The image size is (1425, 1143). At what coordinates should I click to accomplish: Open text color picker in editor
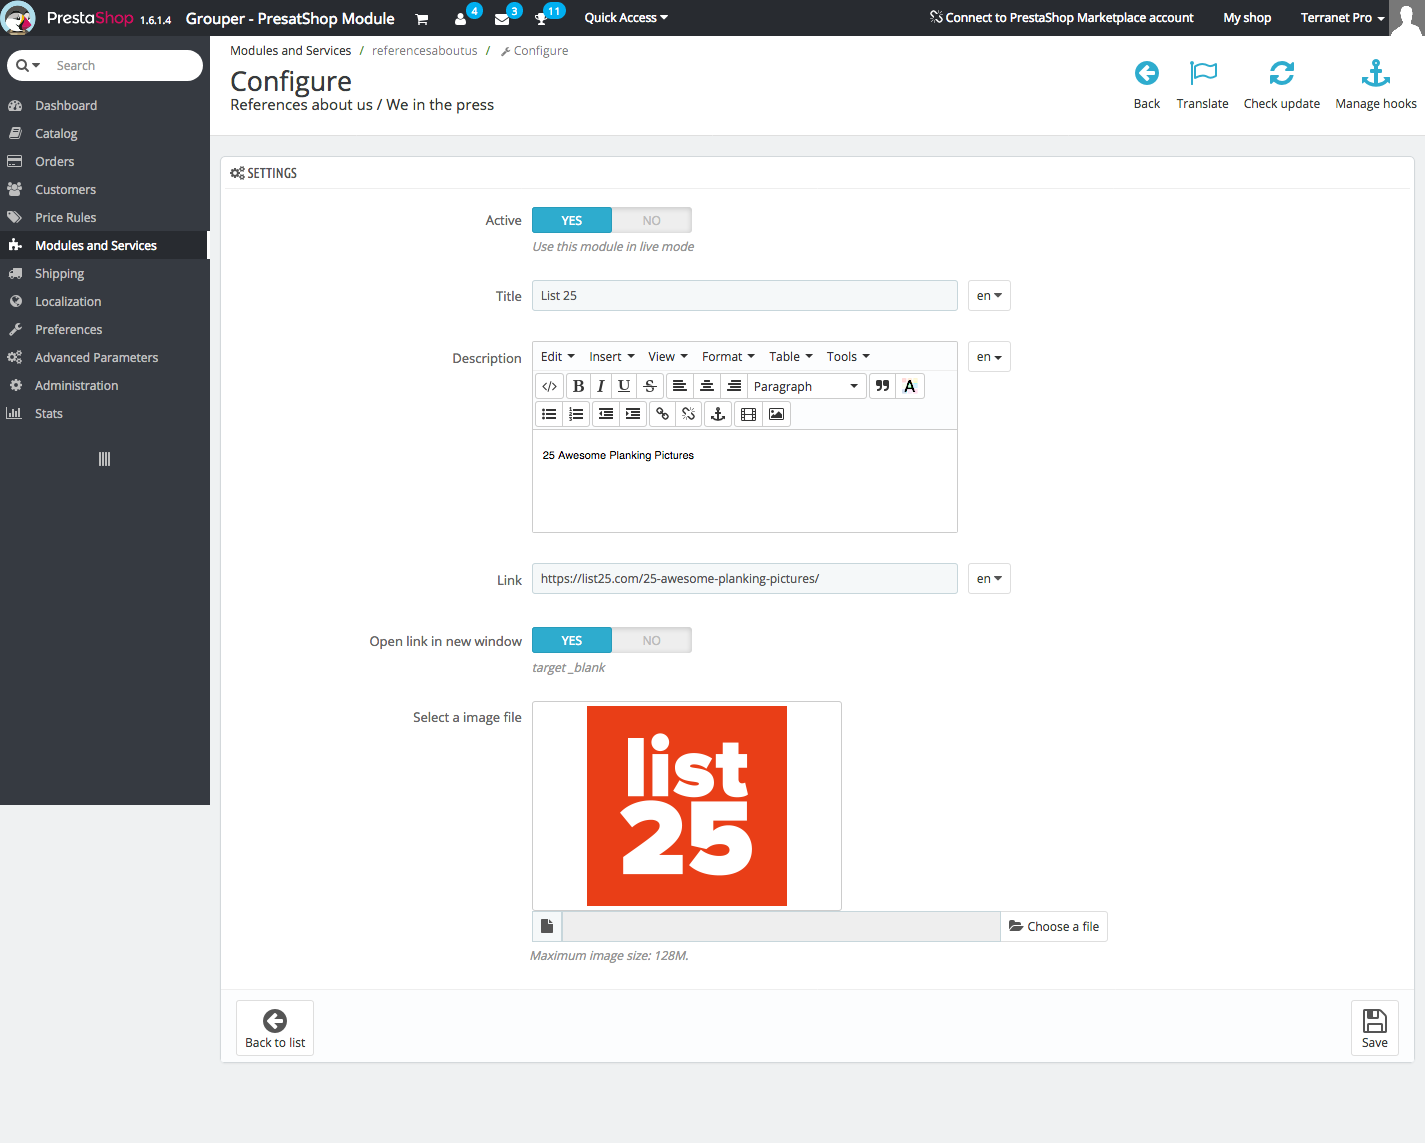pos(909,386)
